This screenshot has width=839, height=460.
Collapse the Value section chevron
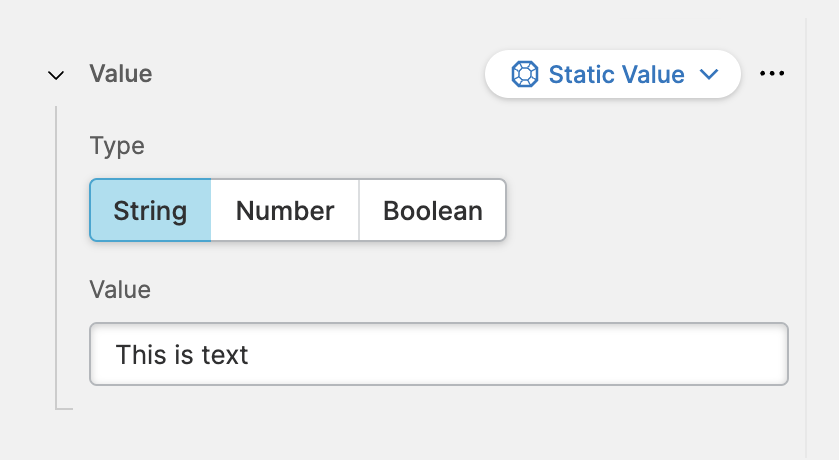[57, 75]
